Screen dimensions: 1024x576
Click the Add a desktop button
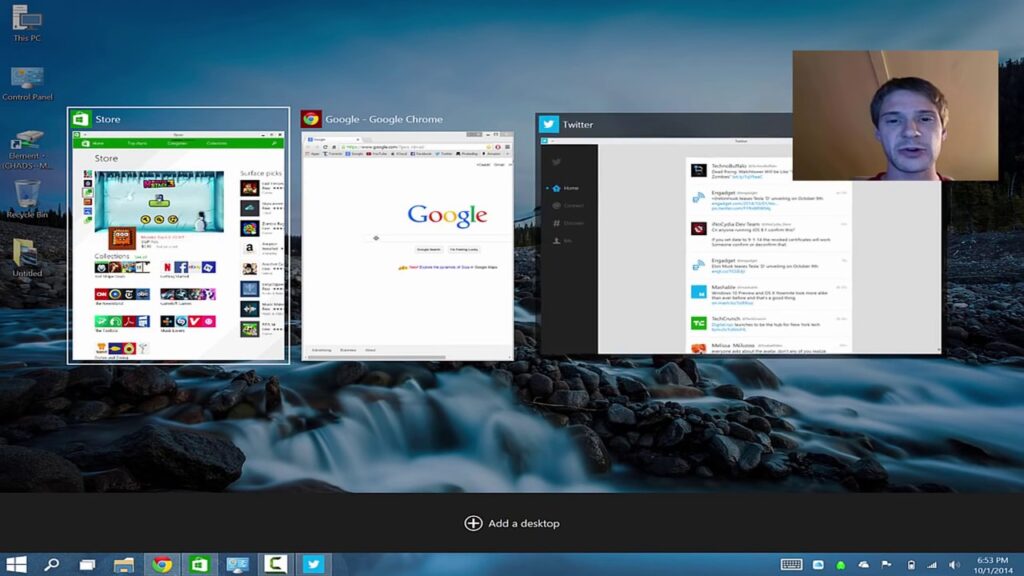pyautogui.click(x=512, y=522)
